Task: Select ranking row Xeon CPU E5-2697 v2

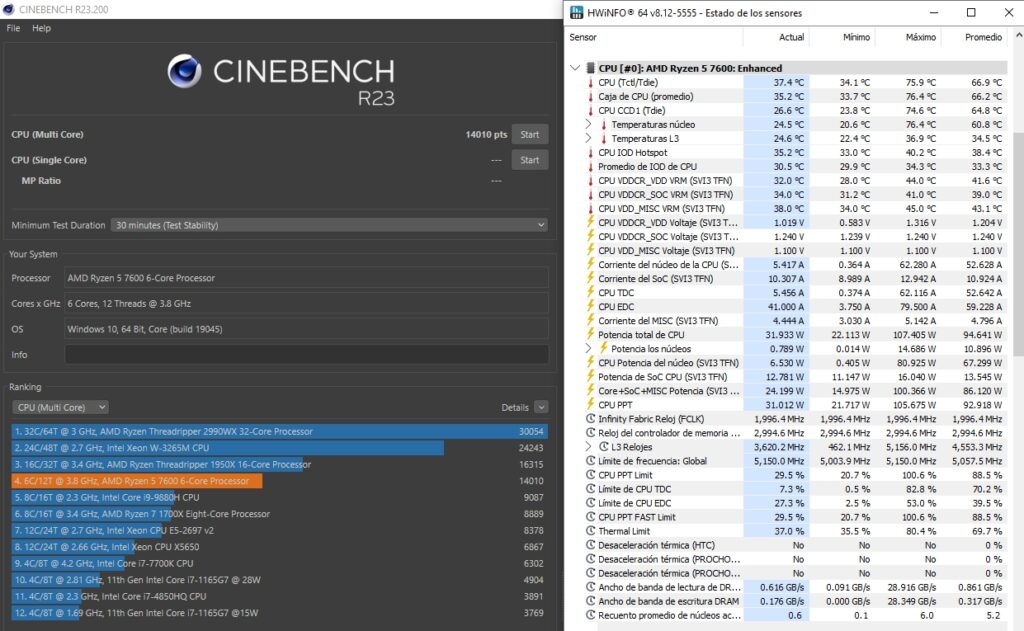Action: [x=280, y=530]
